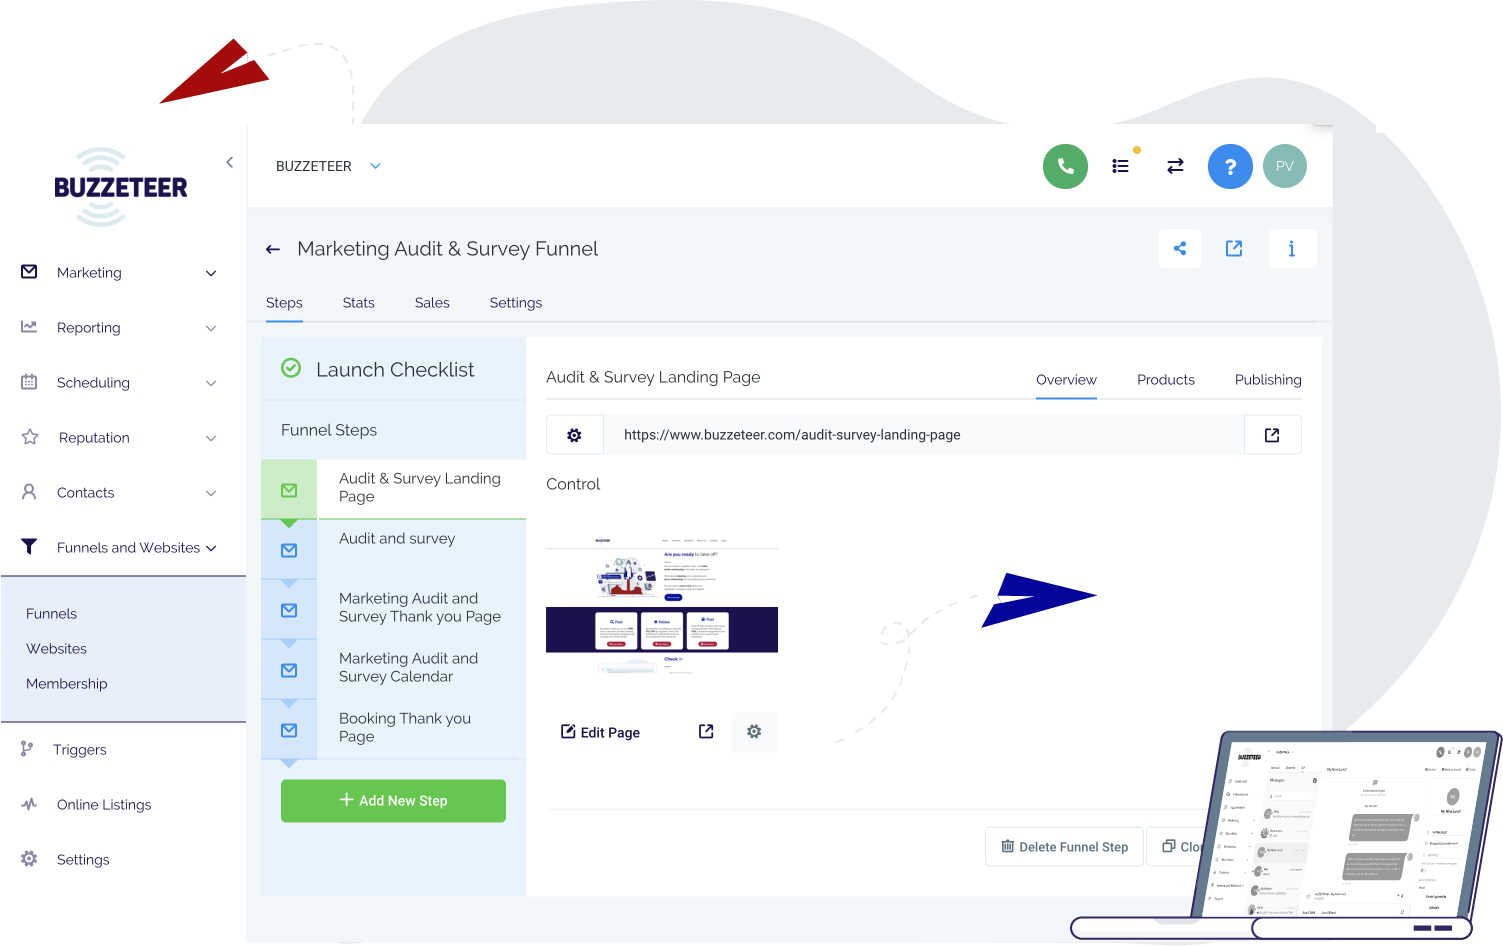Screen dimensions: 1503x946
Task: Open the PV user avatar
Action: point(1285,166)
